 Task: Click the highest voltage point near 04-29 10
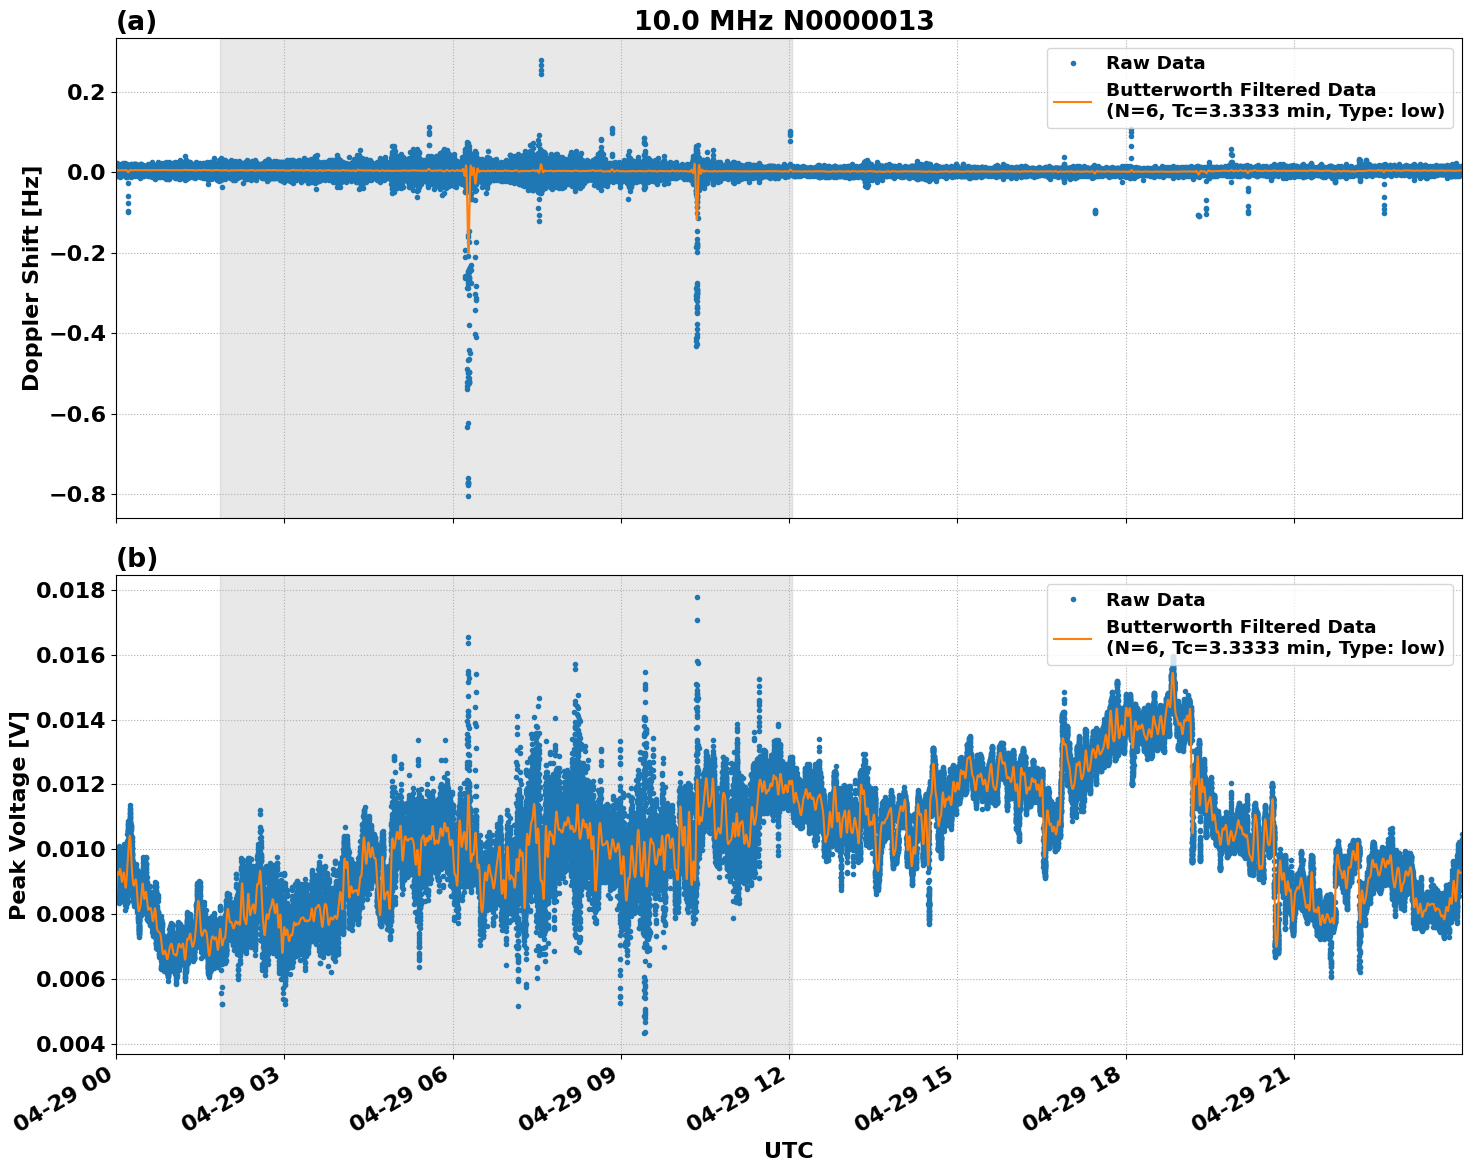click(697, 596)
